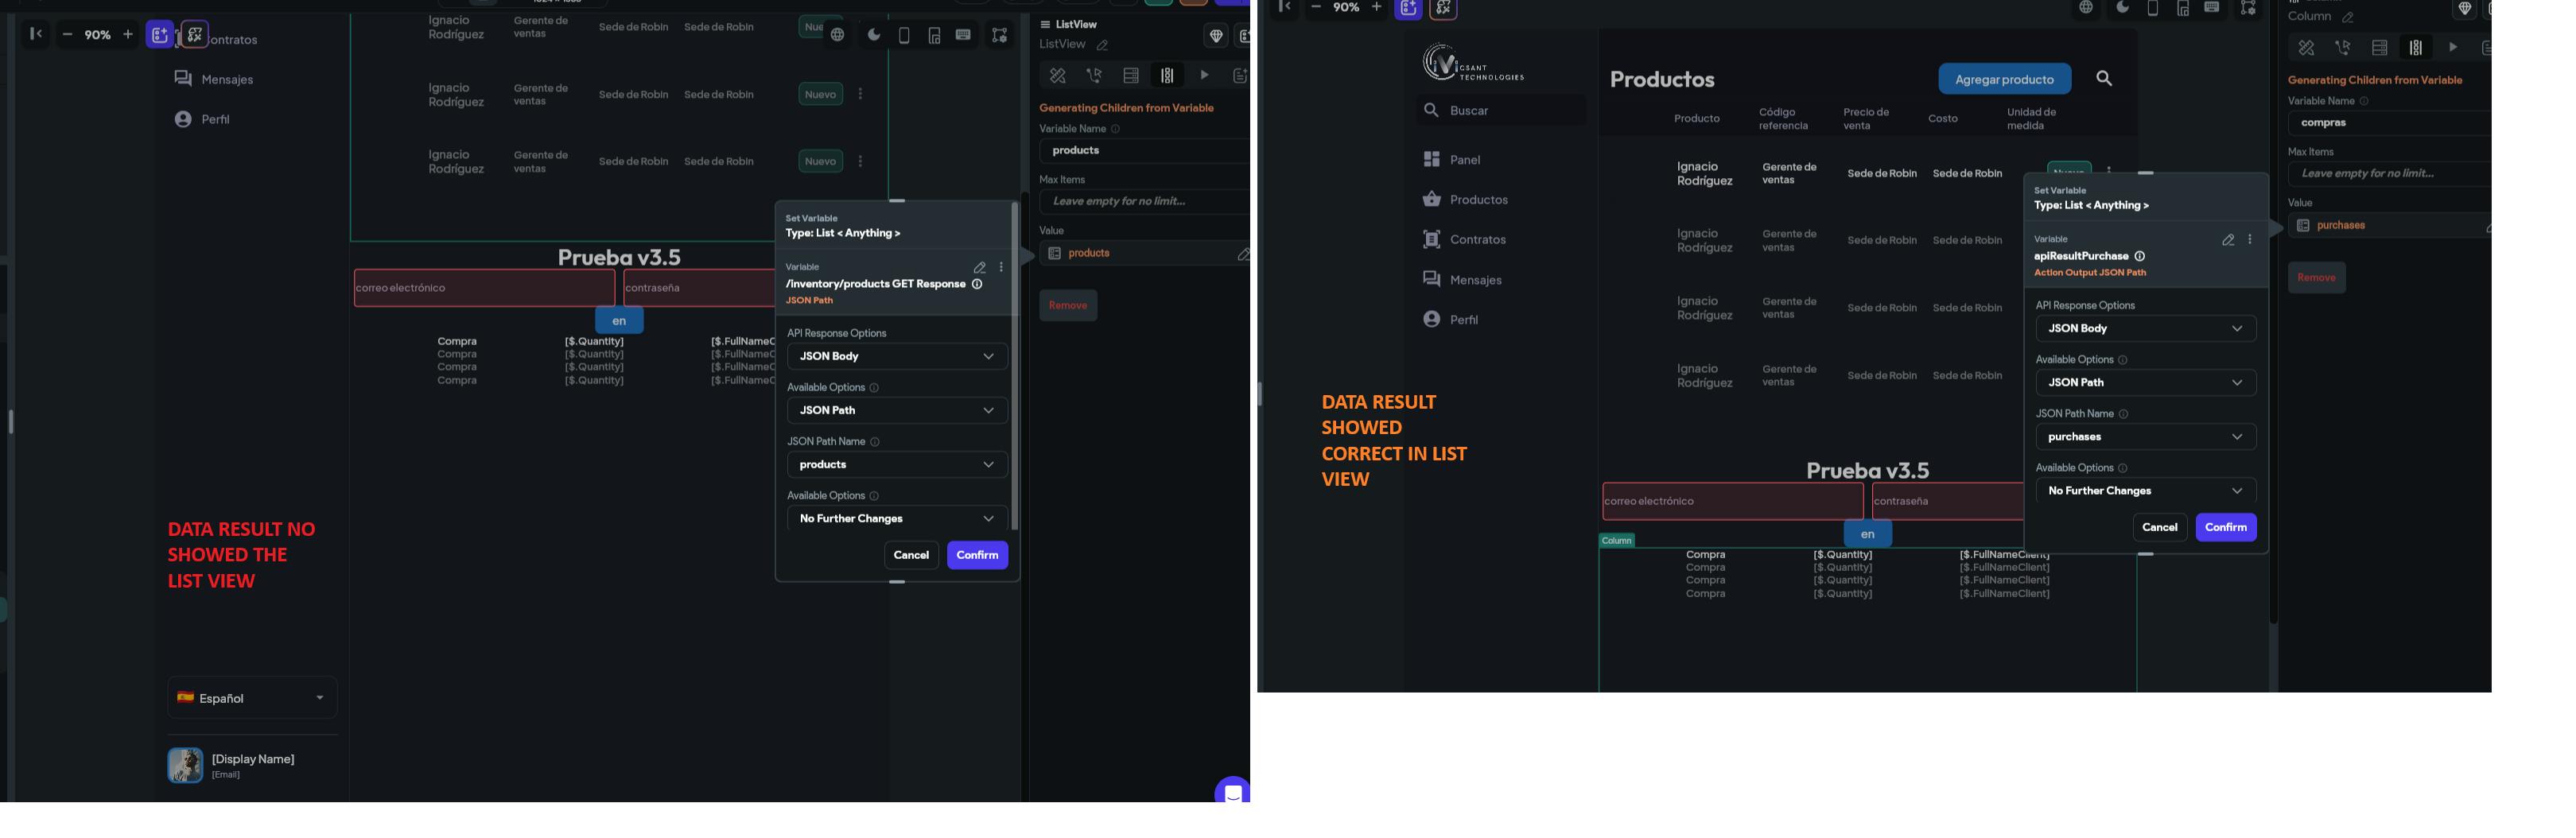
Task: Open the actions tab for ListView
Action: (1094, 76)
